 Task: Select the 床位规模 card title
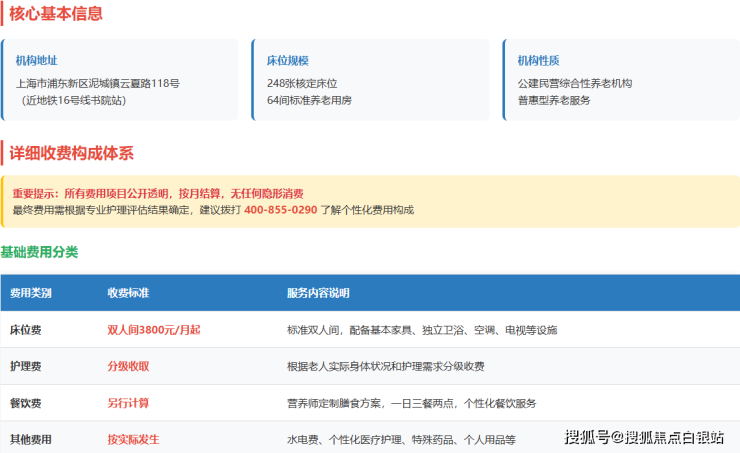pos(287,61)
